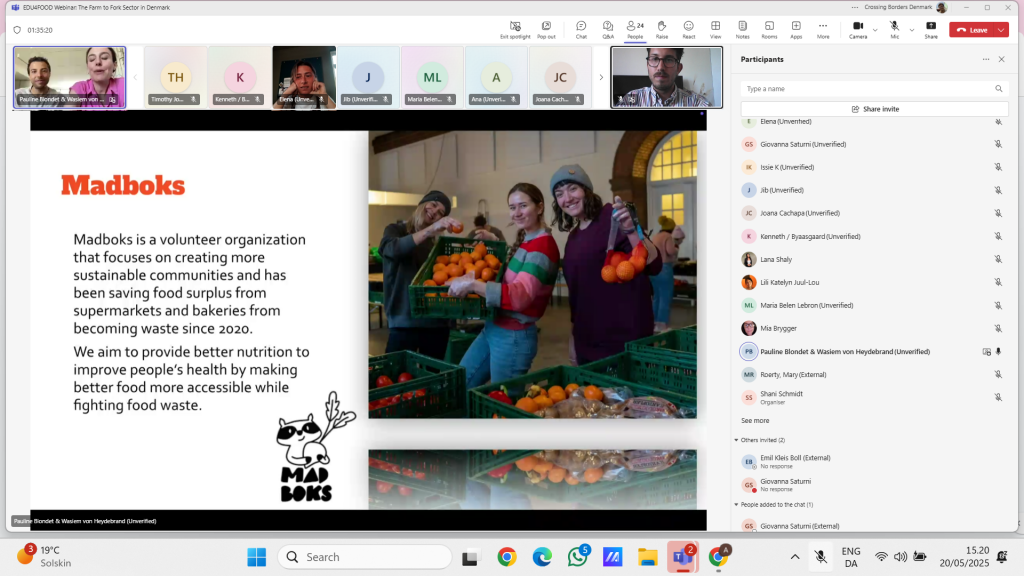The height and width of the screenshot is (576, 1024).
Task: Open the Q&A panel
Action: point(608,29)
